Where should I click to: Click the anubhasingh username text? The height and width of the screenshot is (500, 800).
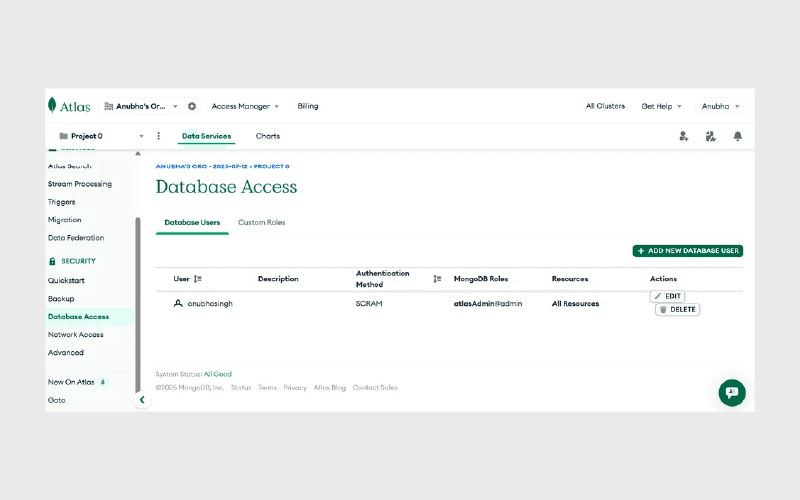click(x=210, y=304)
